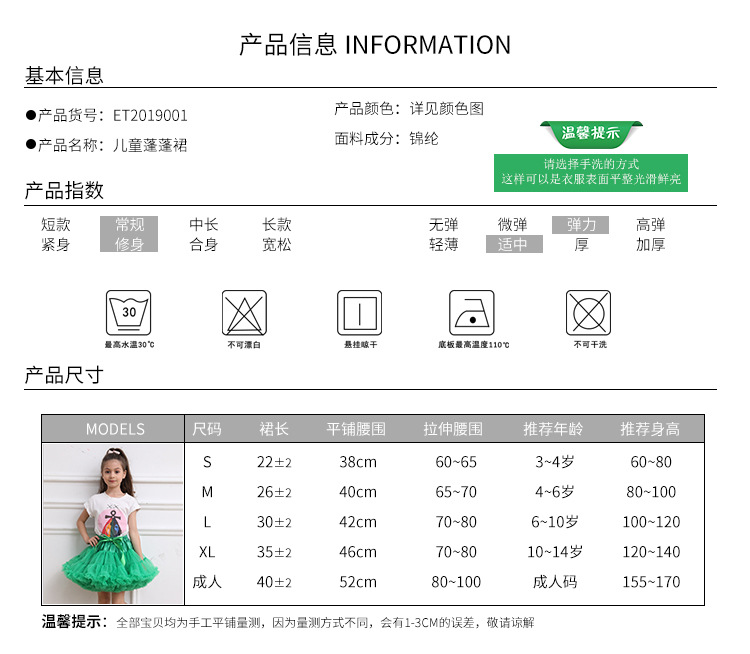Click the 裙长 column header
The height and width of the screenshot is (654, 750).
(x=274, y=429)
